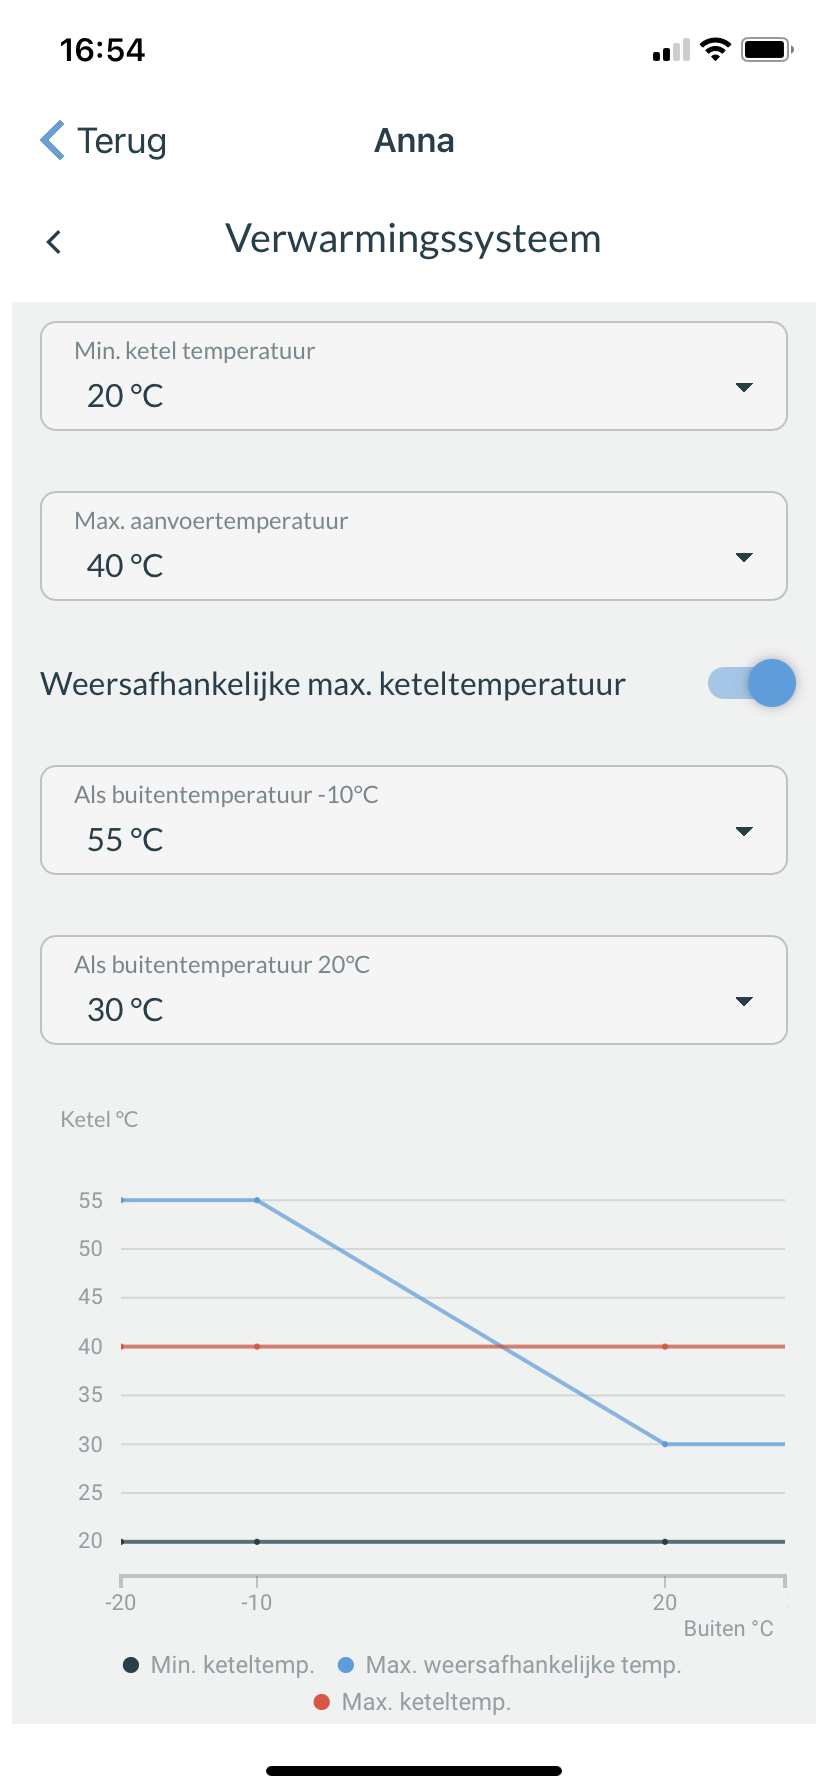The image size is (828, 1792).
Task: Tap the 20 °C min. ketel value field
Action: tap(414, 376)
